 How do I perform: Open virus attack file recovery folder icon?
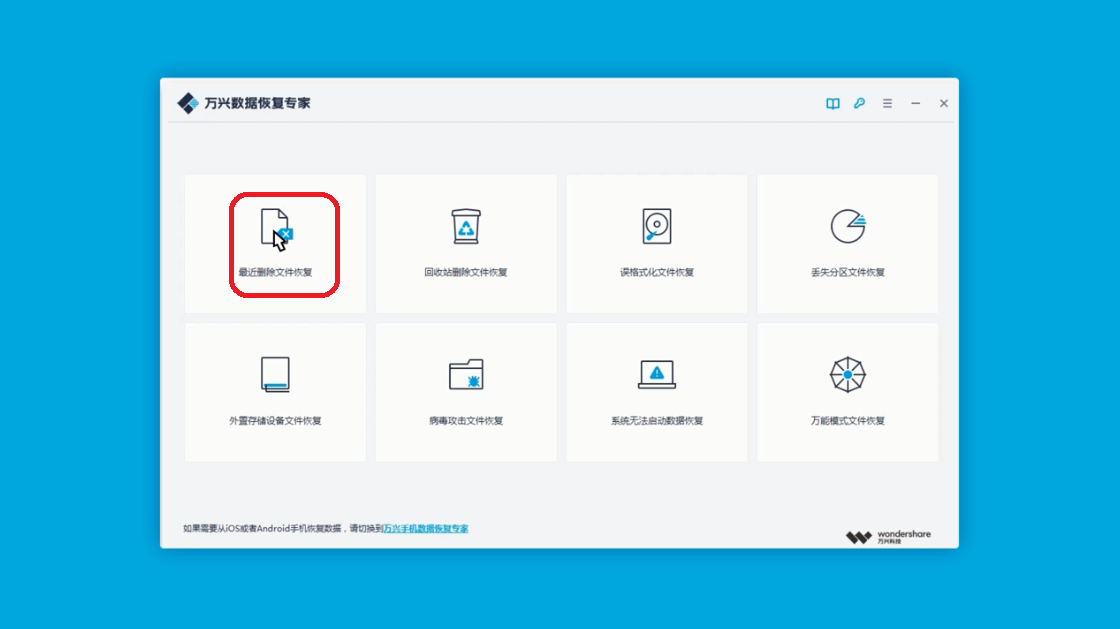466,374
